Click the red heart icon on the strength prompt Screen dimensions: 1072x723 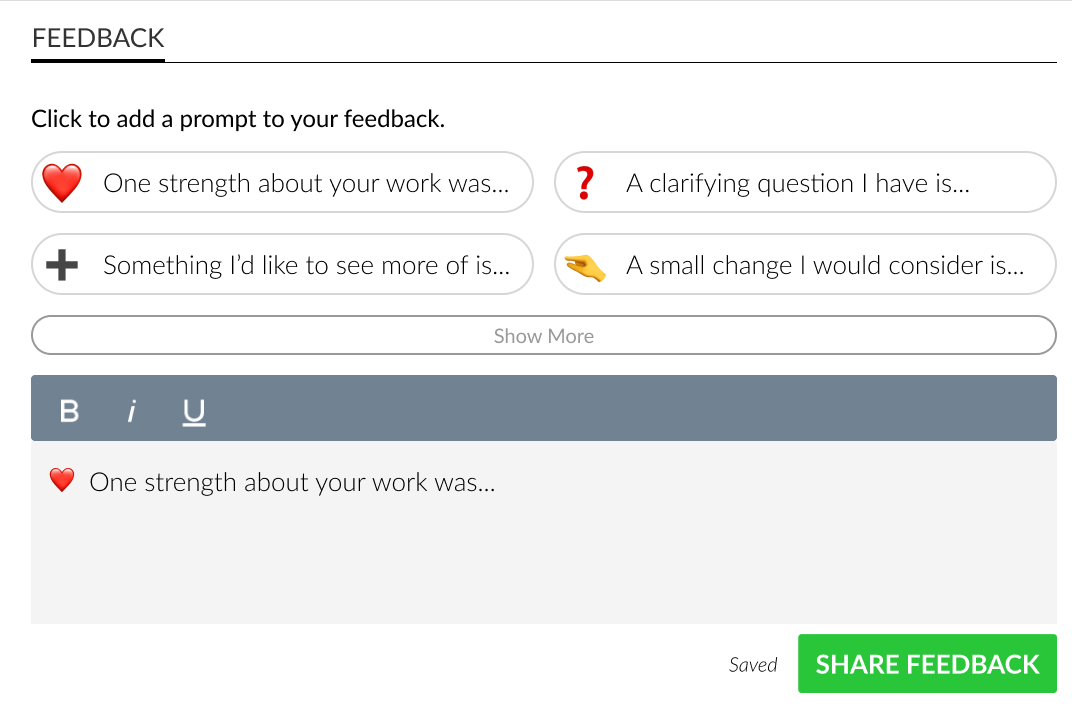tap(62, 183)
